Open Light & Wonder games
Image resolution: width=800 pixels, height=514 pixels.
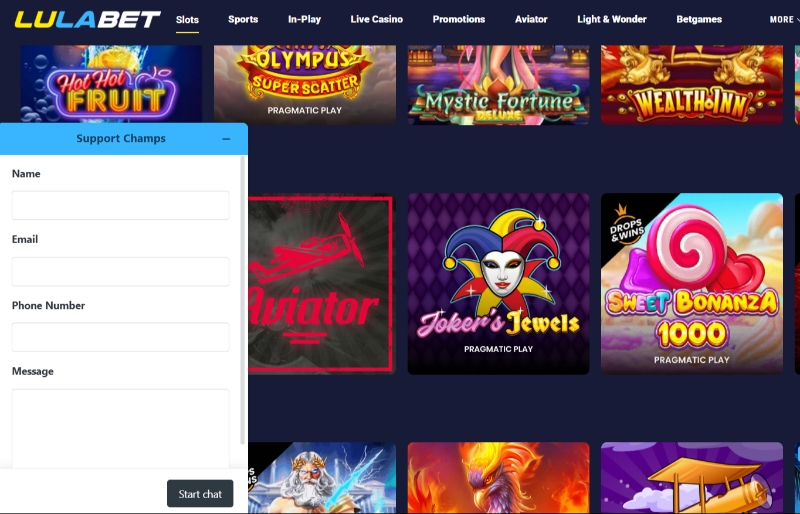[612, 19]
